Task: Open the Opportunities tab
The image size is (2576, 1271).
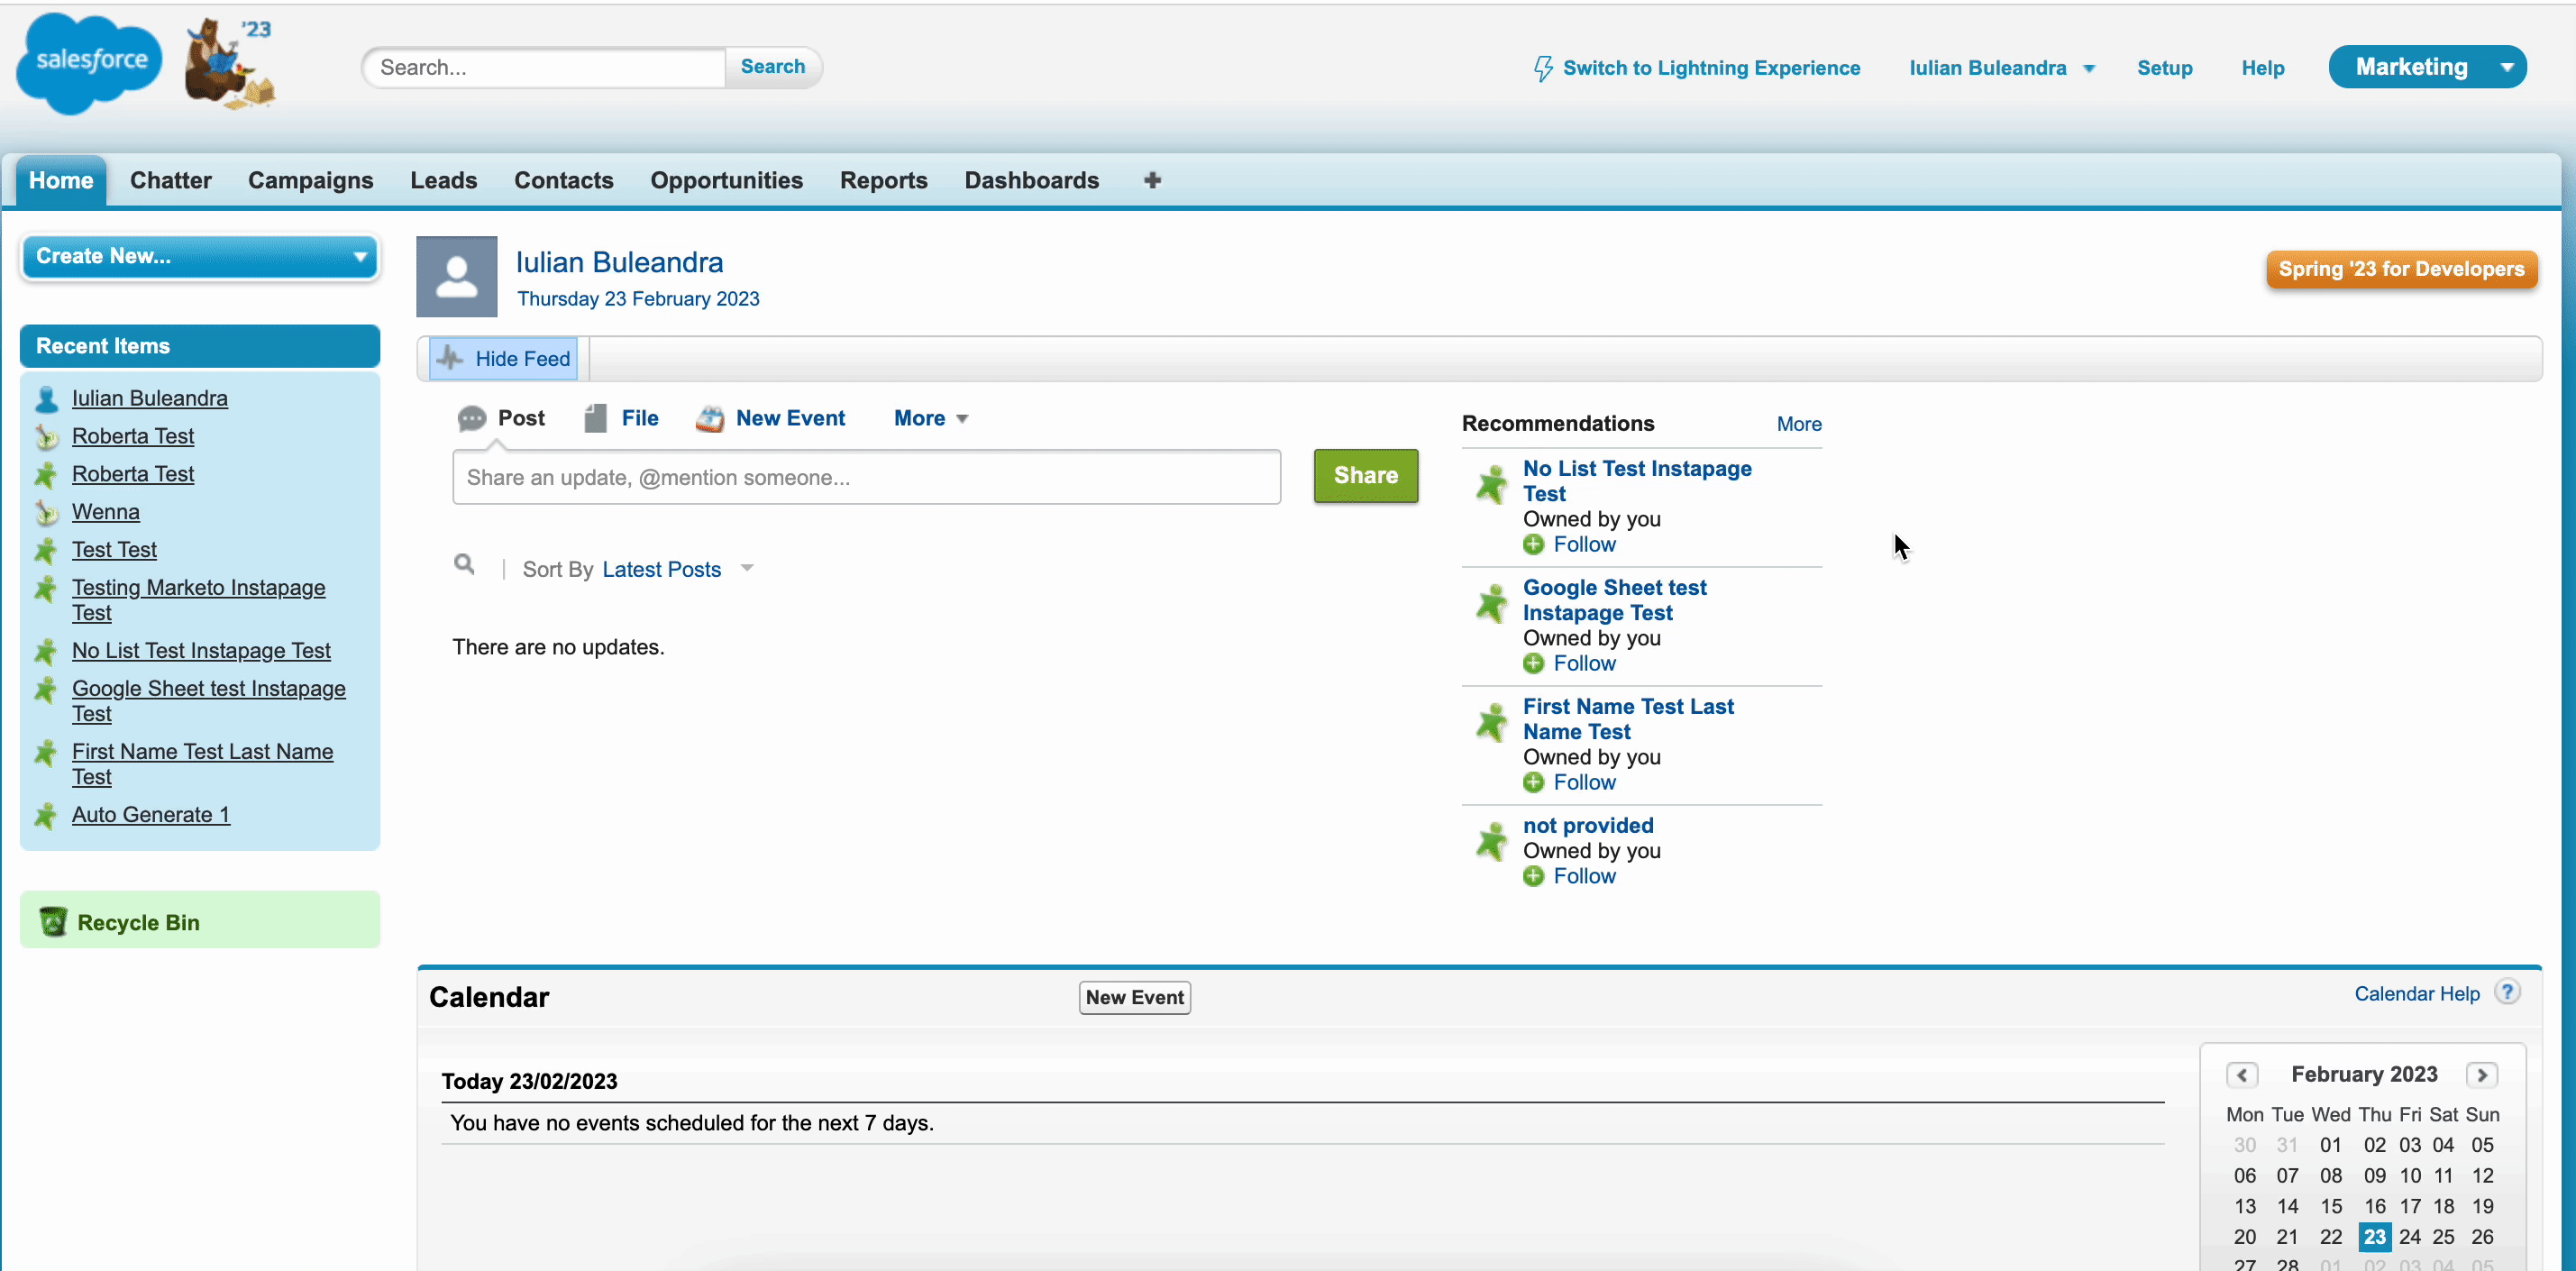Action: (727, 180)
